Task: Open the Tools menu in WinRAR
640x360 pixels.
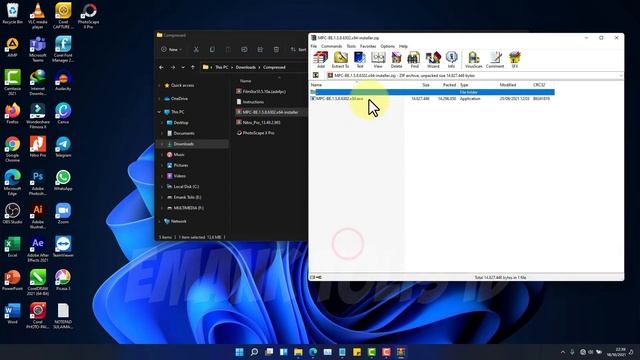Action: (351, 46)
